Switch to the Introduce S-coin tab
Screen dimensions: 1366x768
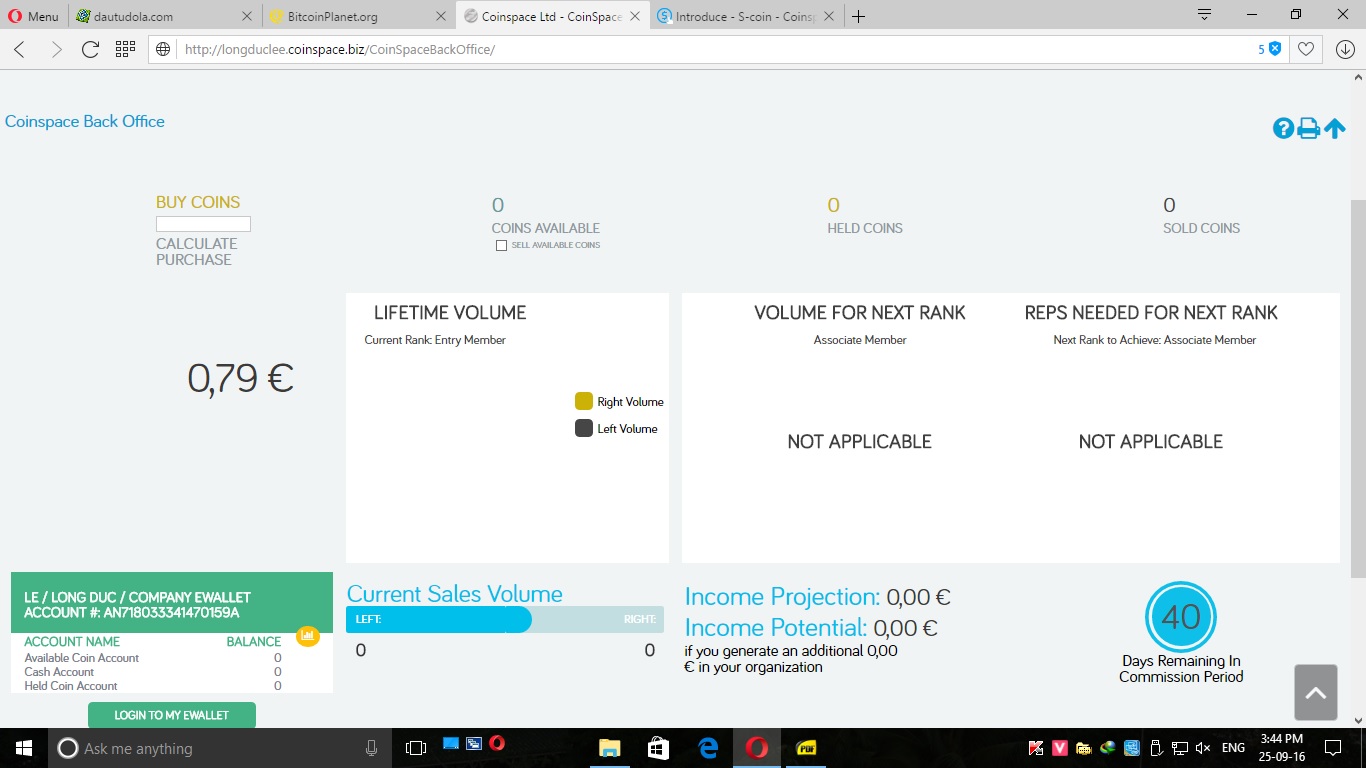[x=748, y=17]
